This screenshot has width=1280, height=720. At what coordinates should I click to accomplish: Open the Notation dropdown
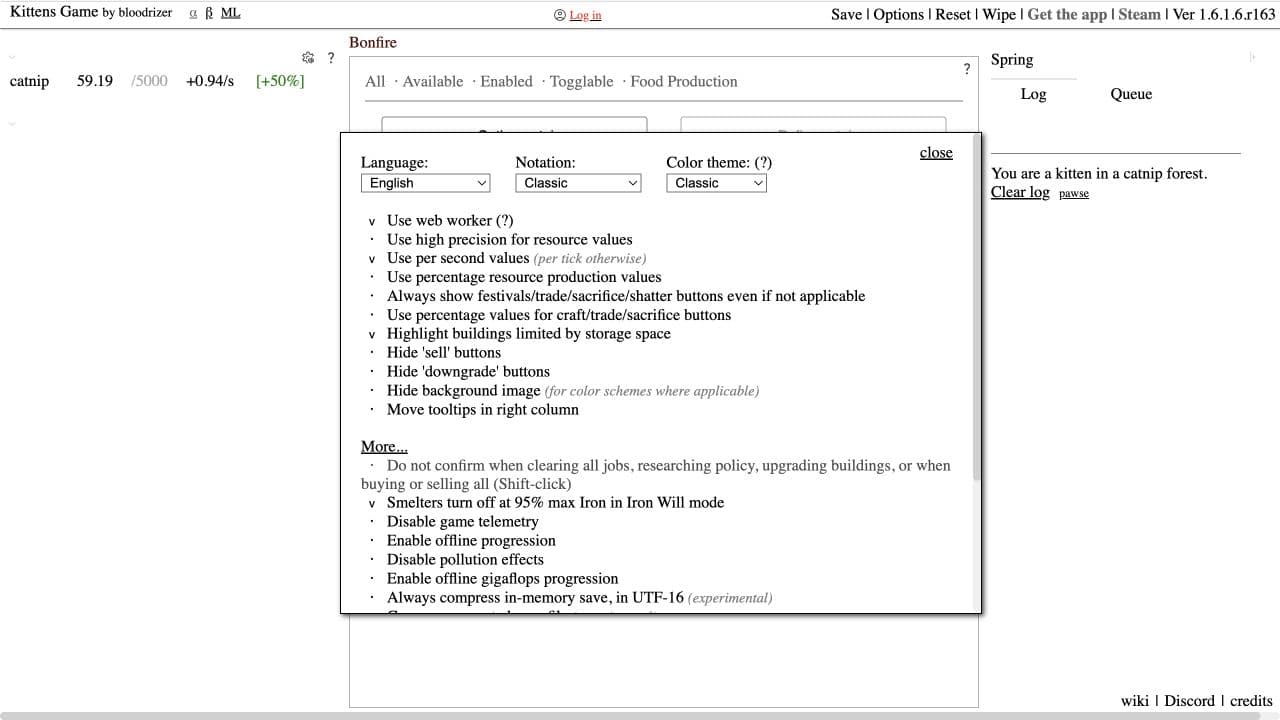click(x=577, y=183)
